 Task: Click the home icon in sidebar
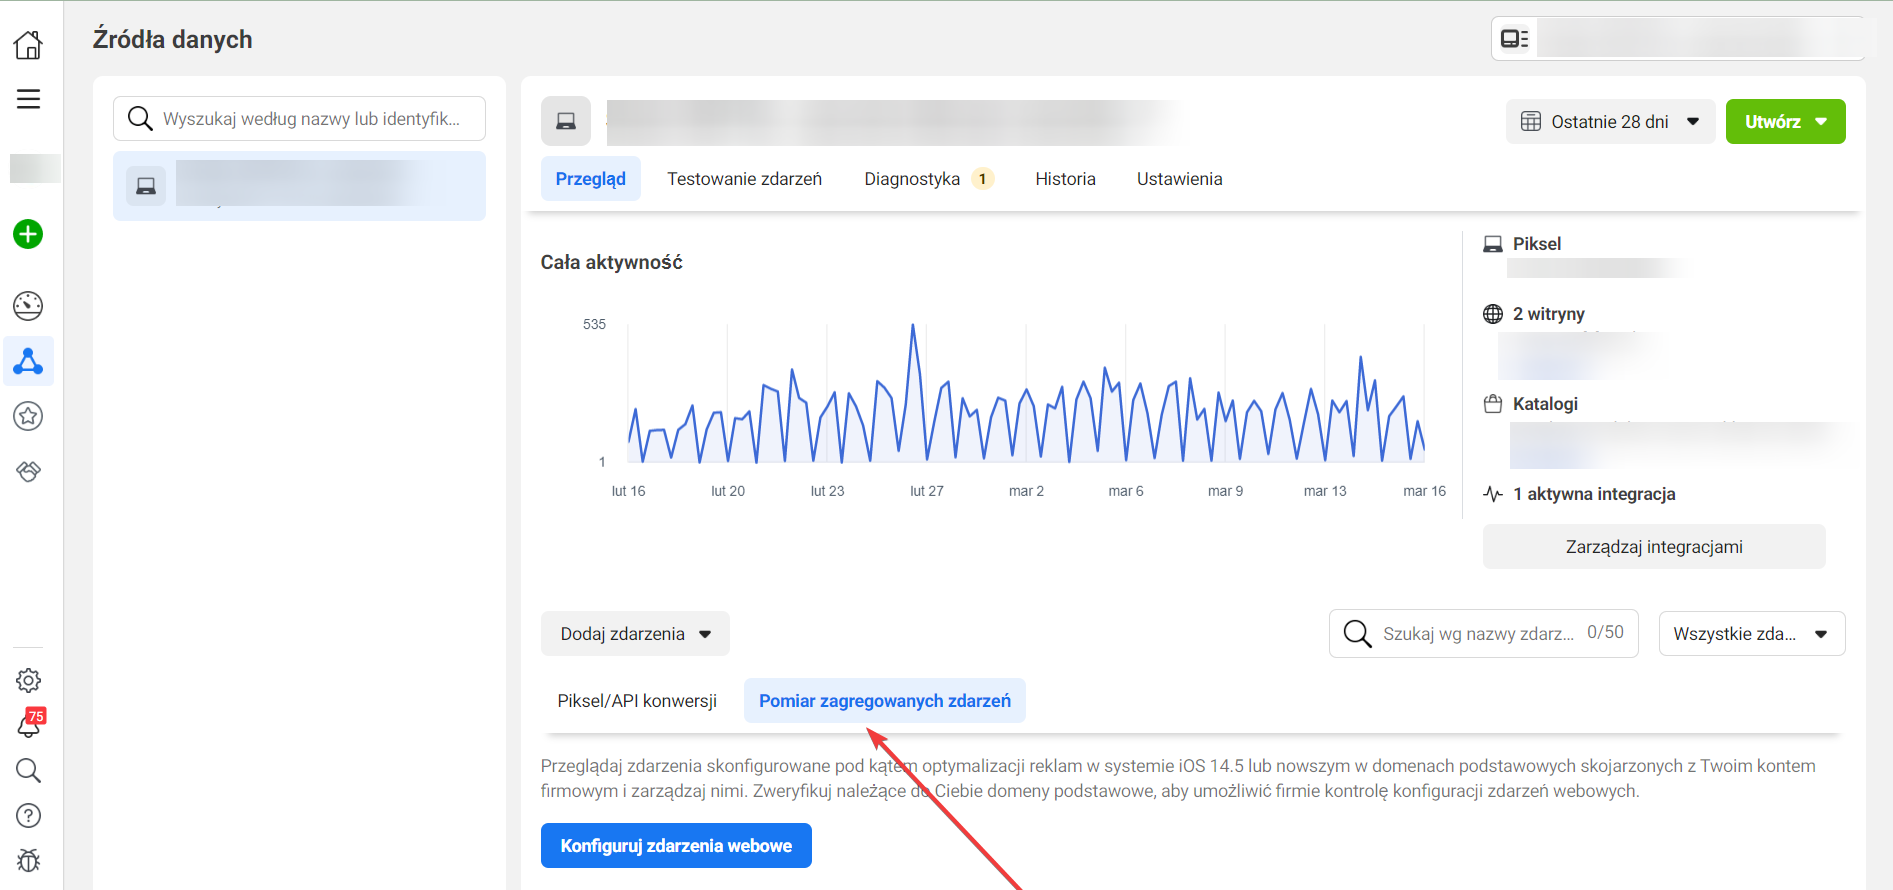click(28, 44)
